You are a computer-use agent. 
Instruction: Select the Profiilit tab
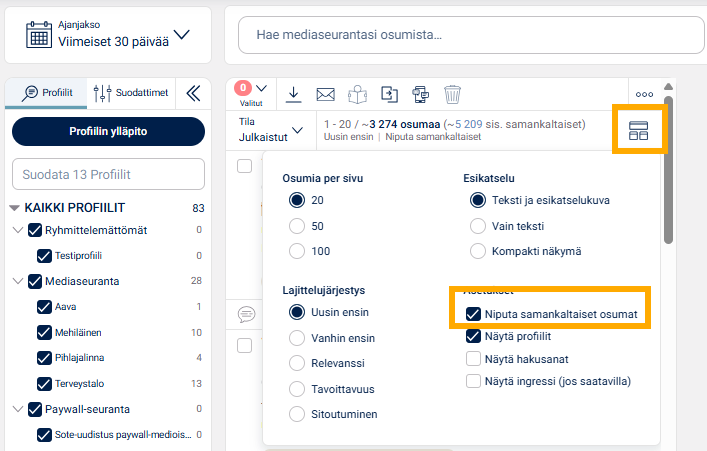click(46, 94)
